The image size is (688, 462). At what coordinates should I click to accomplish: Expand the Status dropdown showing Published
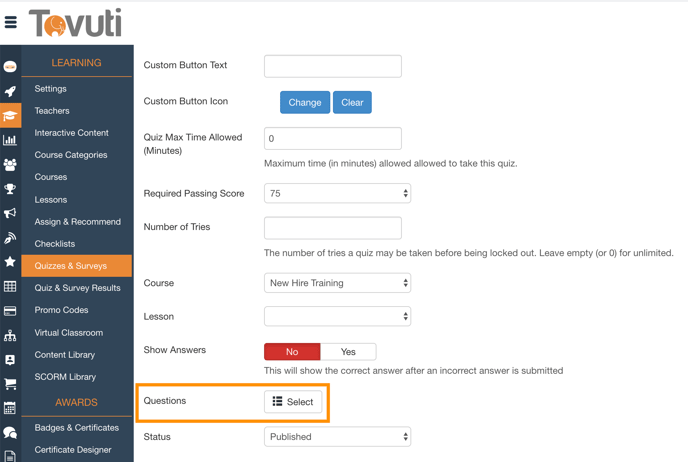[337, 437]
